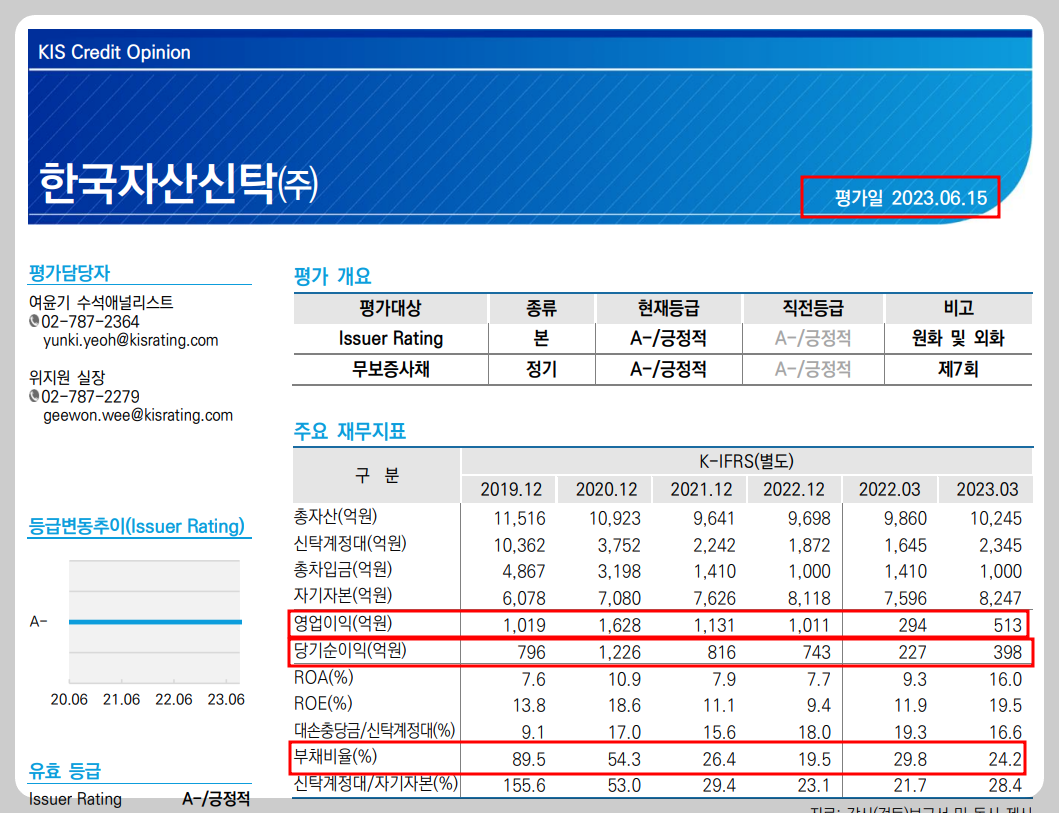Viewport: 1059px width, 813px height.
Task: Click the chart axis label 23.06
Action: click(x=226, y=700)
